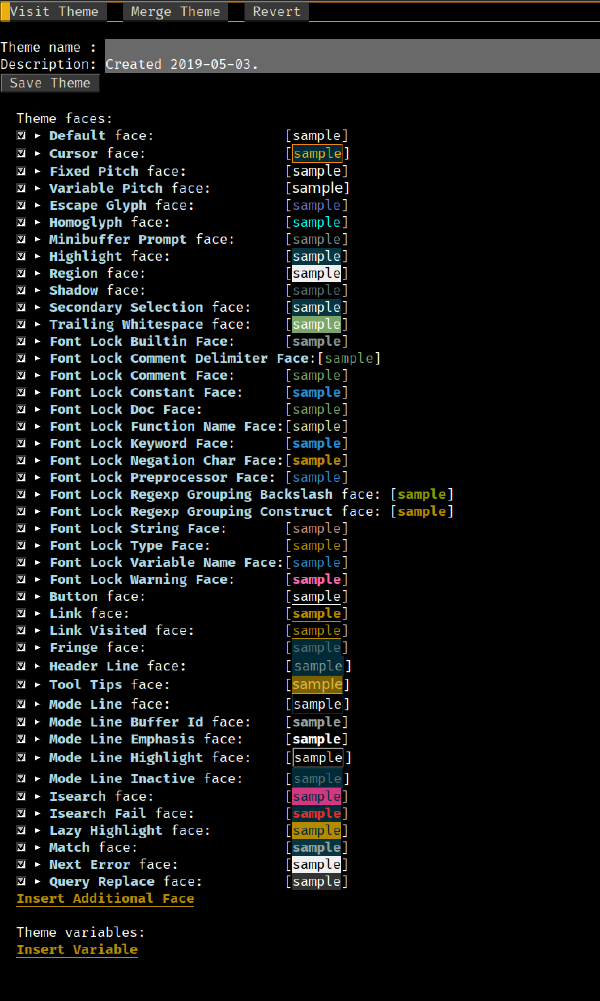Uncheck the Mode Line face checkbox
Viewport: 600px width, 1001px height.
click(22, 704)
